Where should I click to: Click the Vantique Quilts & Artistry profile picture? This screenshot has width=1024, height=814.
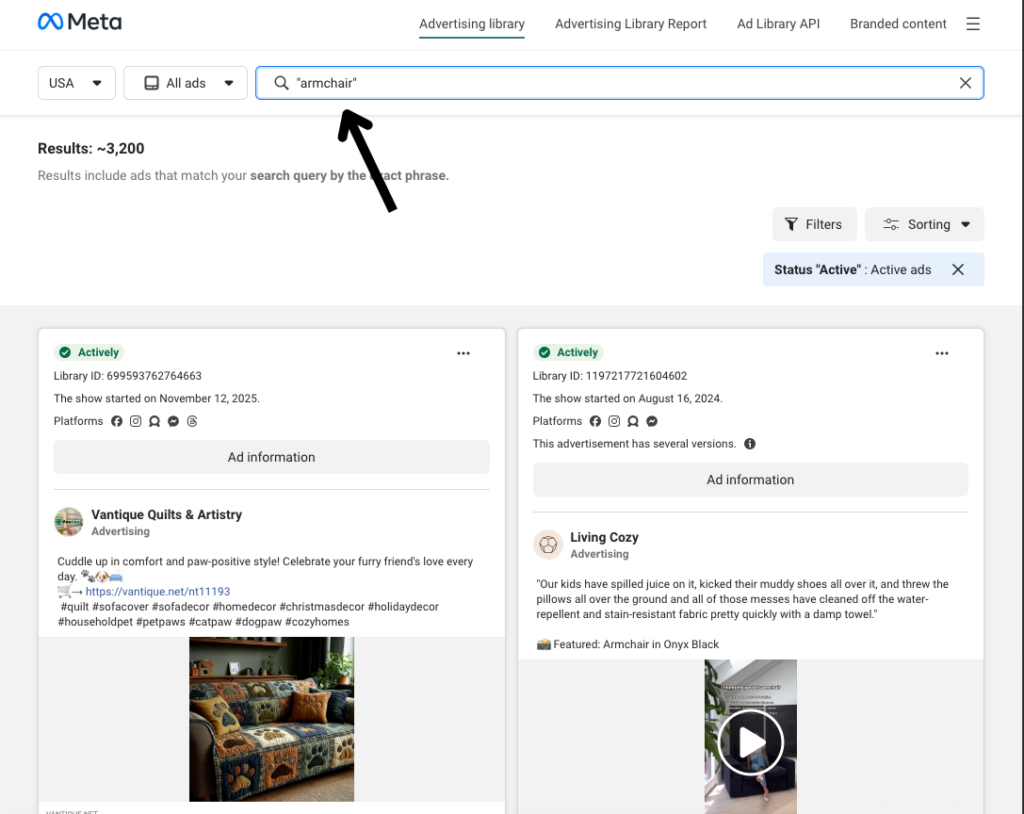coord(68,521)
